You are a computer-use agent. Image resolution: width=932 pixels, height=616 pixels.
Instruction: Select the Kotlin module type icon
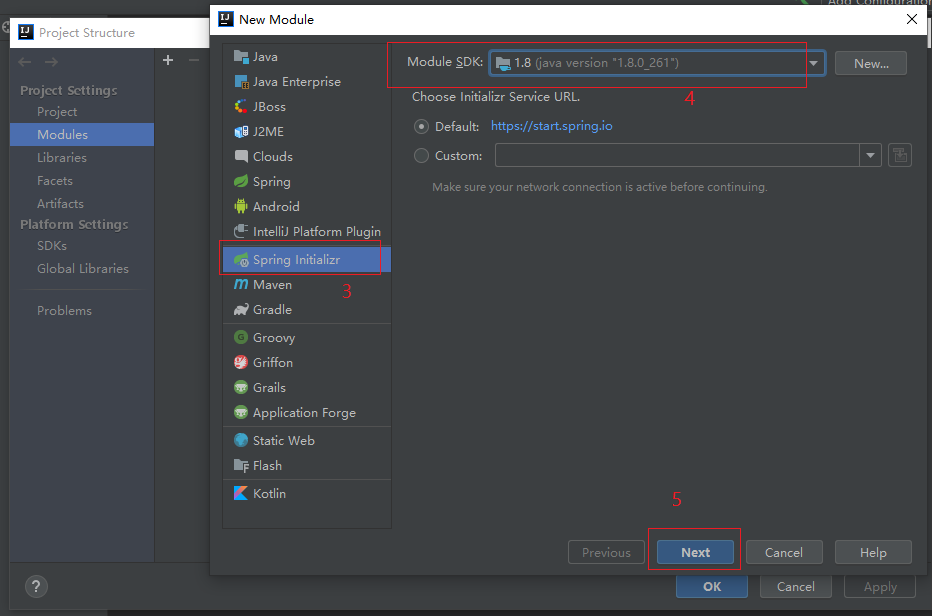[240, 493]
